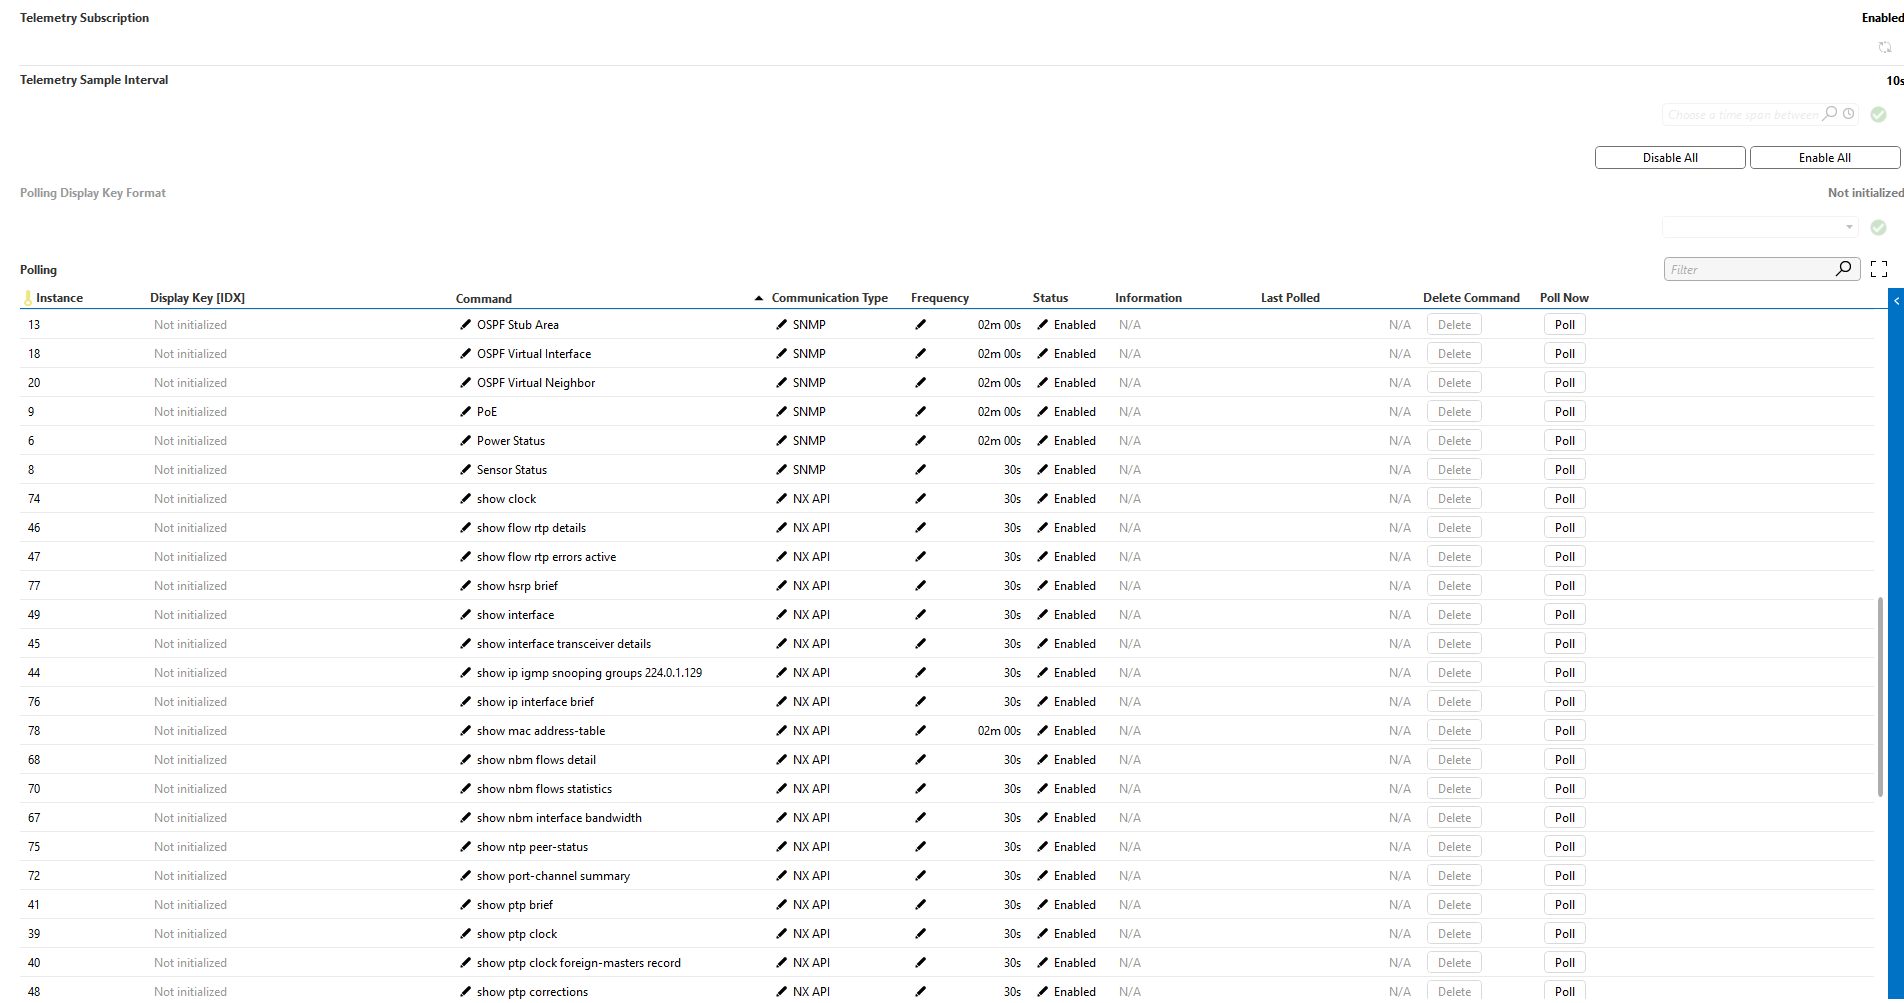Edit the communication type of show clock
This screenshot has height=1003, width=1904.
point(782,499)
